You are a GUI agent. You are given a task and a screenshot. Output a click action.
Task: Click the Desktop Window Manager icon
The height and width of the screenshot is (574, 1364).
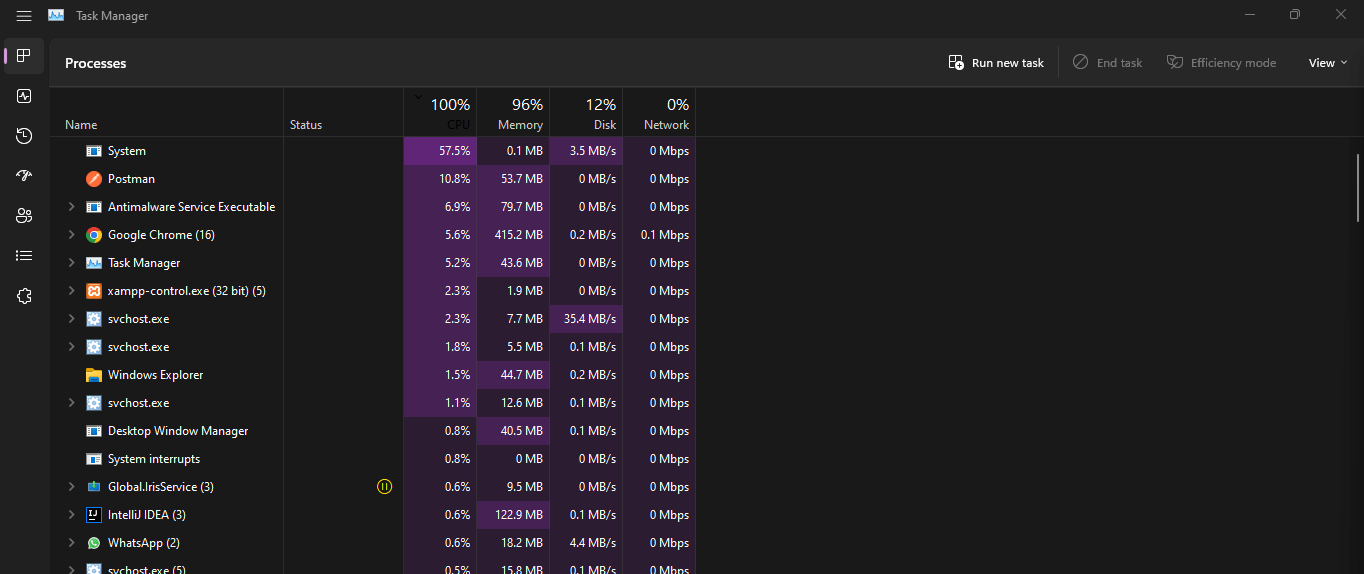click(x=94, y=431)
